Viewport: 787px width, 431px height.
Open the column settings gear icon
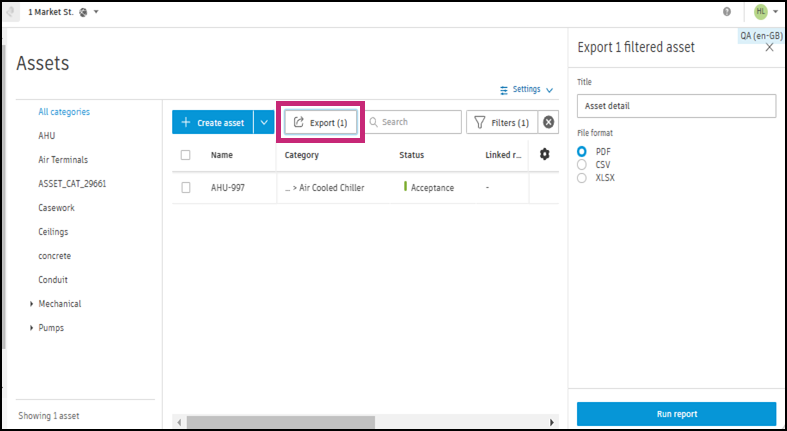click(545, 155)
